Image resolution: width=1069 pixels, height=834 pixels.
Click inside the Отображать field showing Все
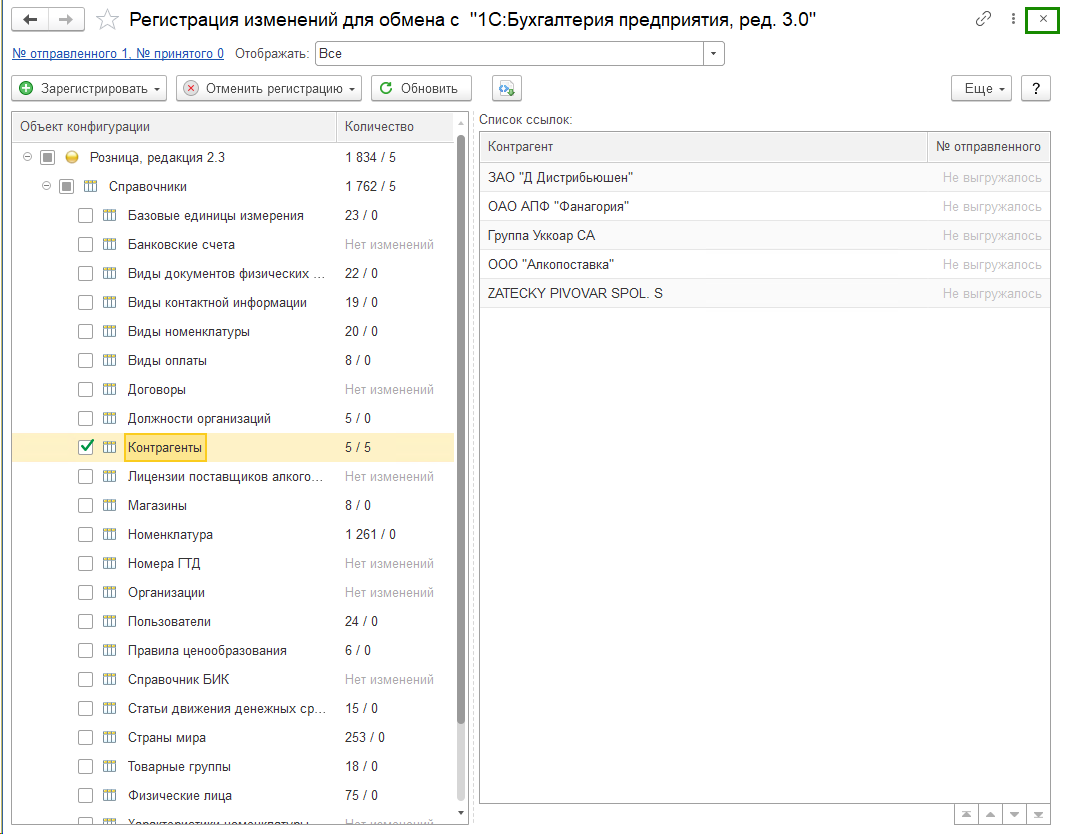pyautogui.click(x=509, y=54)
